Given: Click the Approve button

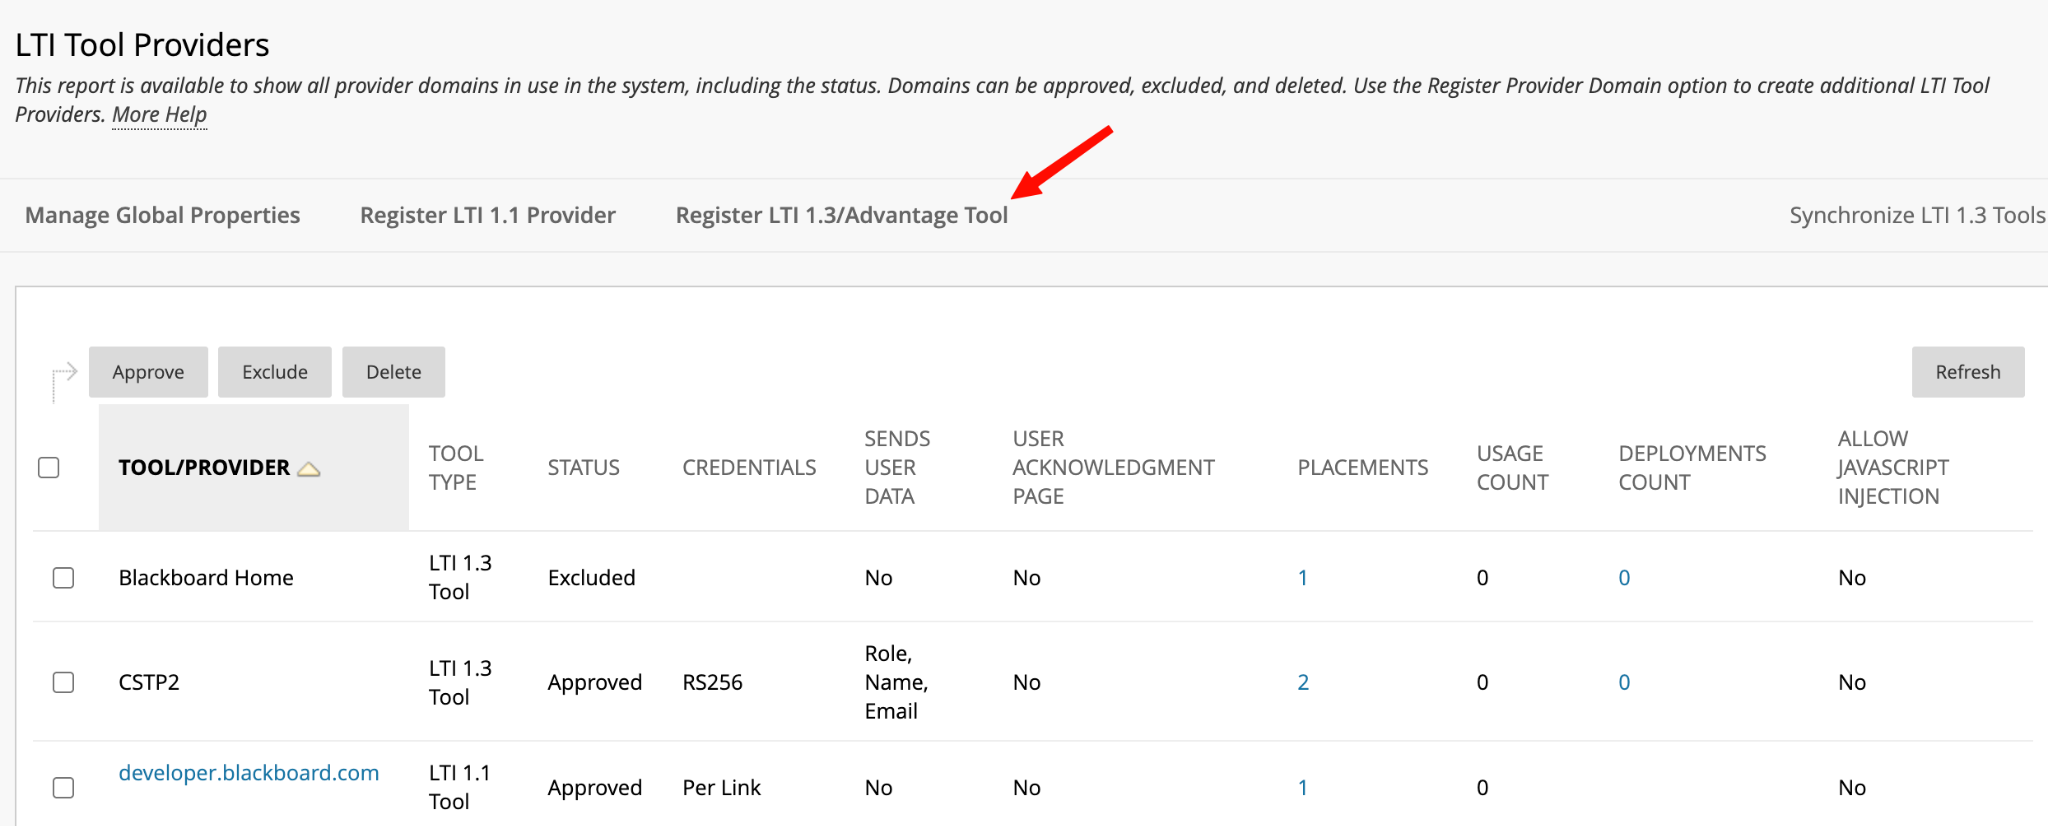Looking at the screenshot, I should 148,372.
